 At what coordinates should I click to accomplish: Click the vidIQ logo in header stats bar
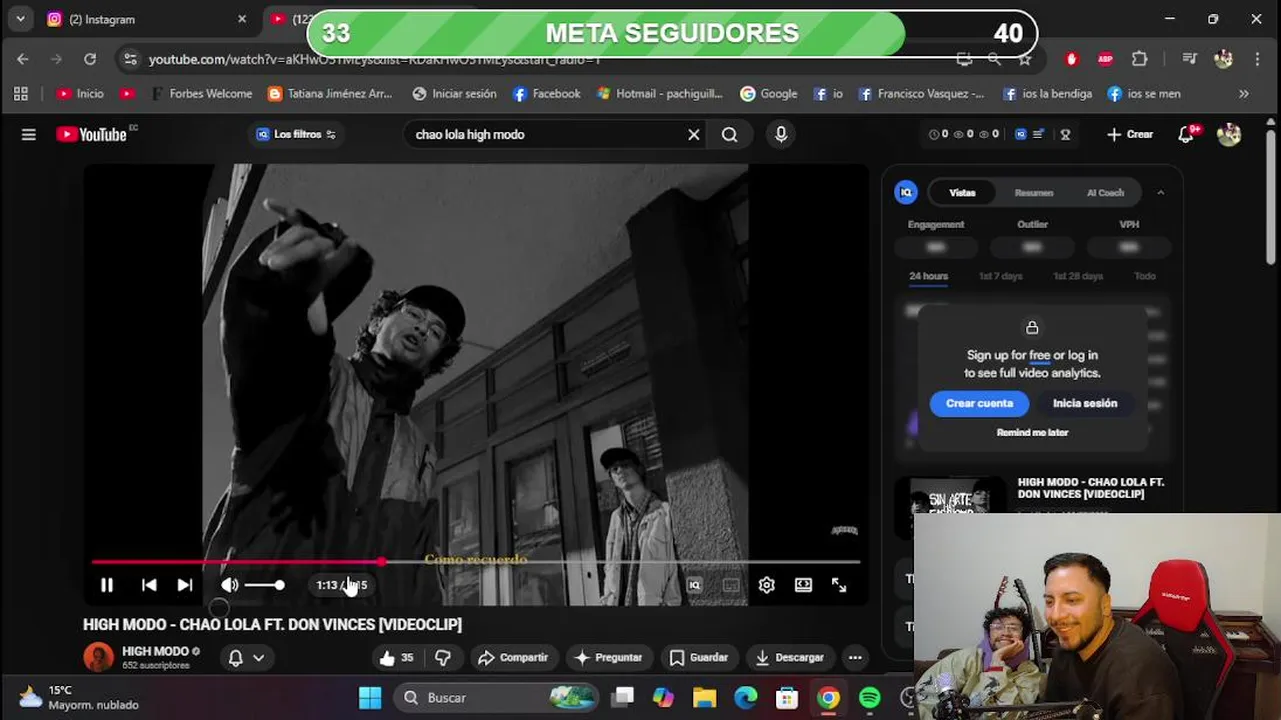click(x=1021, y=134)
